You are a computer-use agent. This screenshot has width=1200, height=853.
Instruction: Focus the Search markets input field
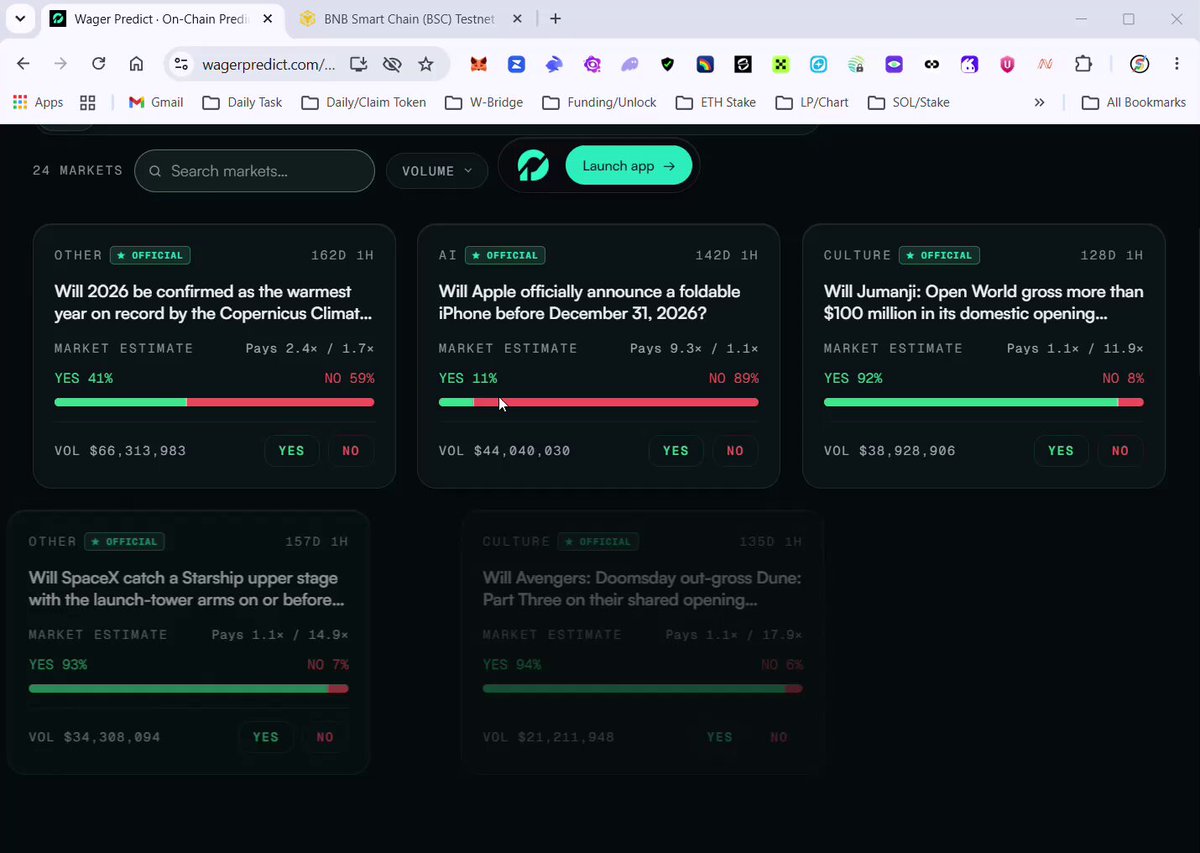point(254,171)
